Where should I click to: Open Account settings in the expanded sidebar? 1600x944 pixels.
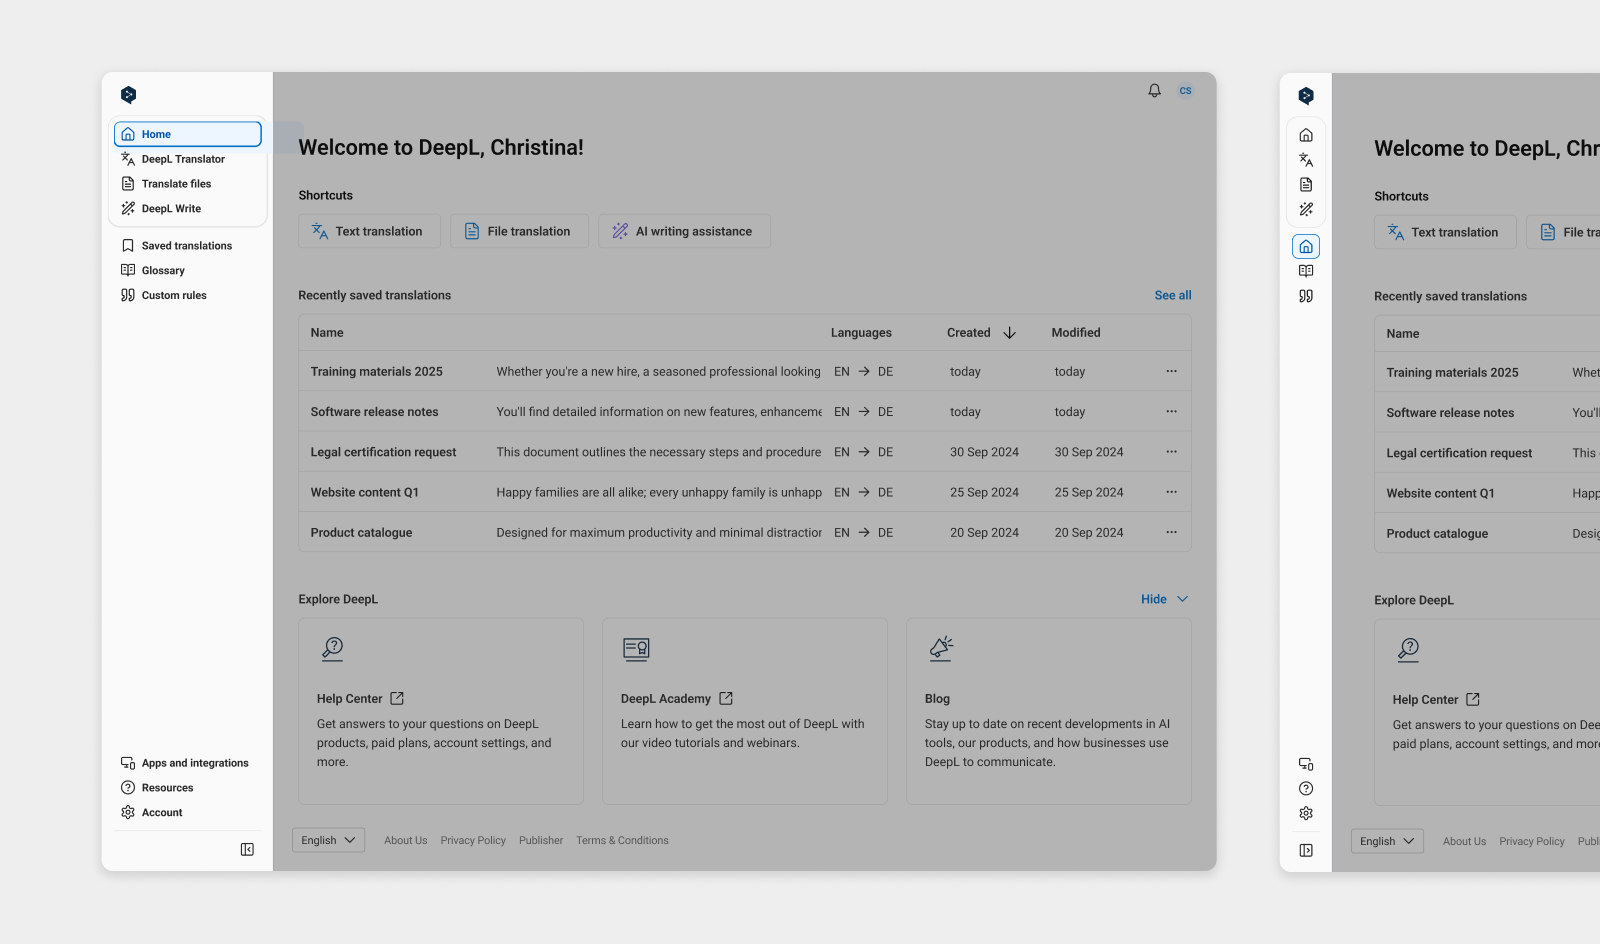click(x=188, y=813)
